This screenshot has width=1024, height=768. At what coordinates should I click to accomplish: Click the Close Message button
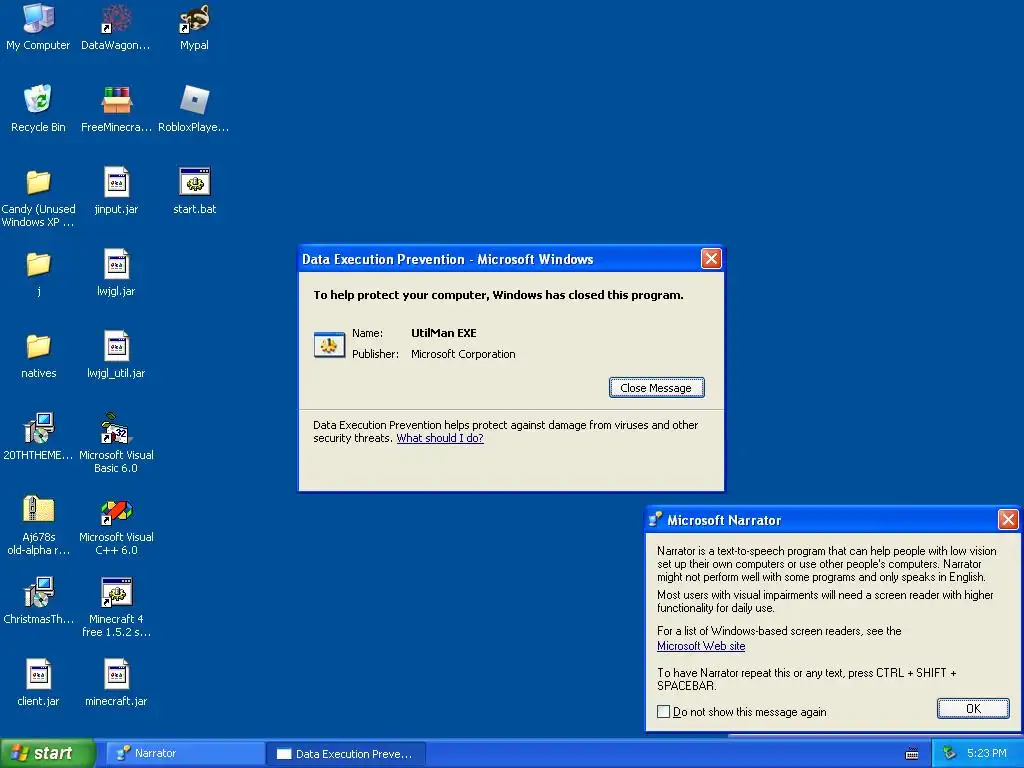(x=656, y=388)
